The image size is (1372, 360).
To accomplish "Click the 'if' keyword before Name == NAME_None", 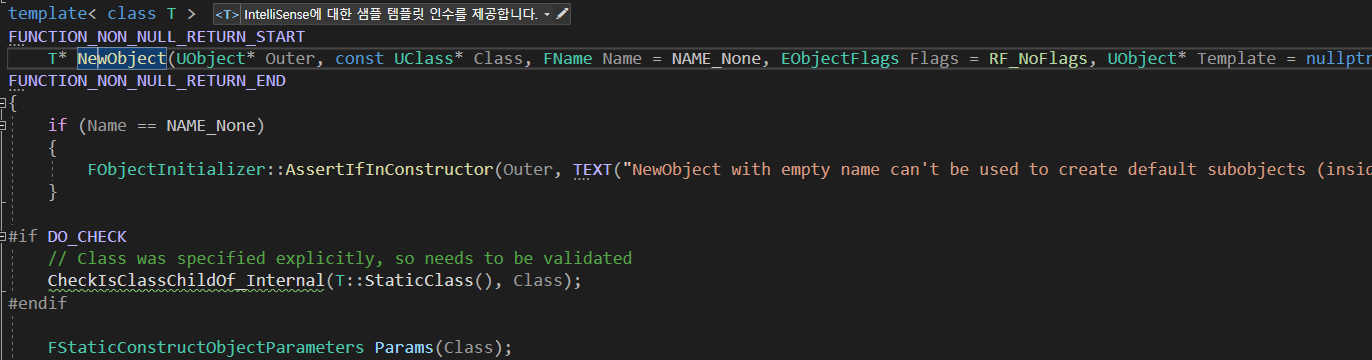I will coord(57,125).
